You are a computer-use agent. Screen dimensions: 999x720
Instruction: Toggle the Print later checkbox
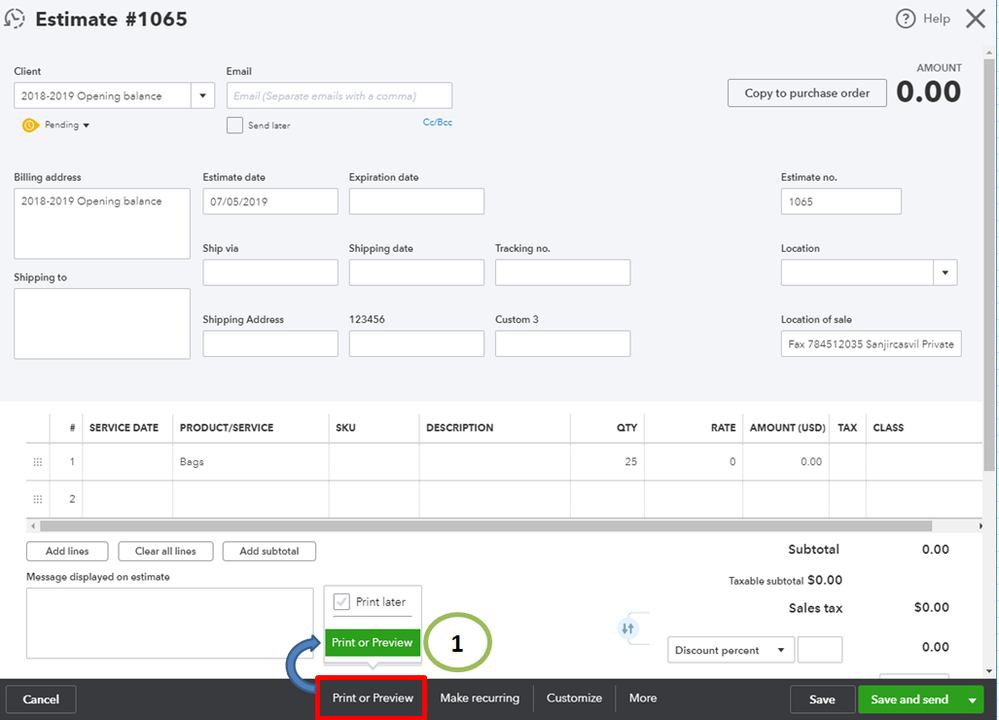pyautogui.click(x=341, y=601)
